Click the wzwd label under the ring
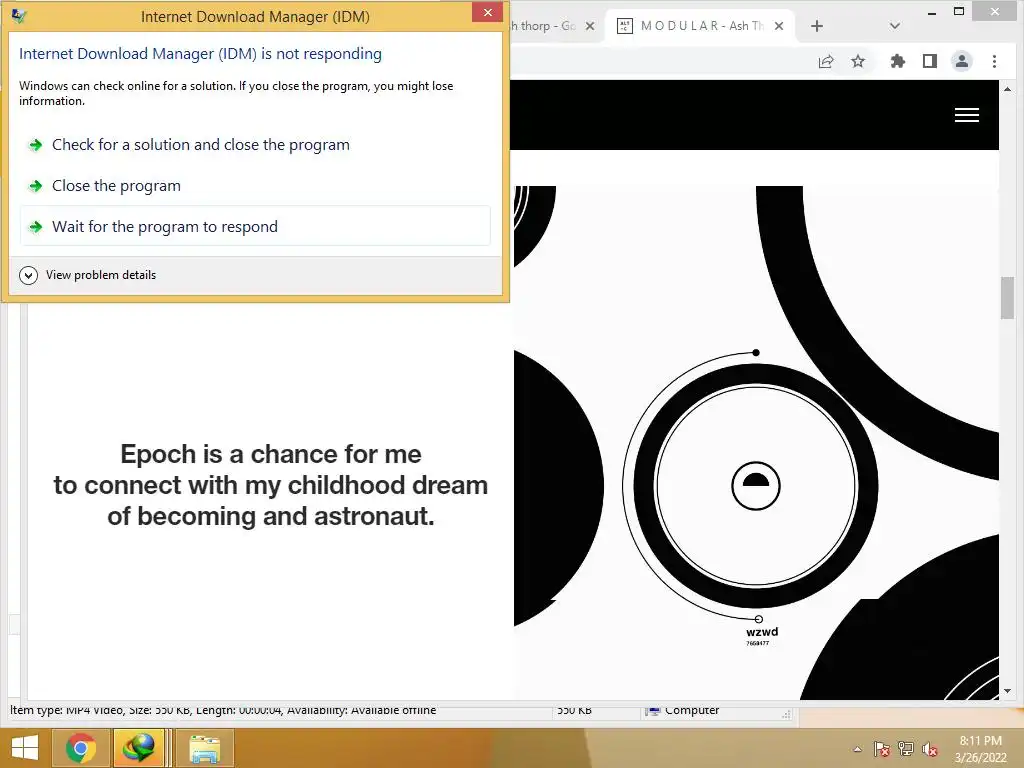The width and height of the screenshot is (1024, 768). (x=761, y=632)
